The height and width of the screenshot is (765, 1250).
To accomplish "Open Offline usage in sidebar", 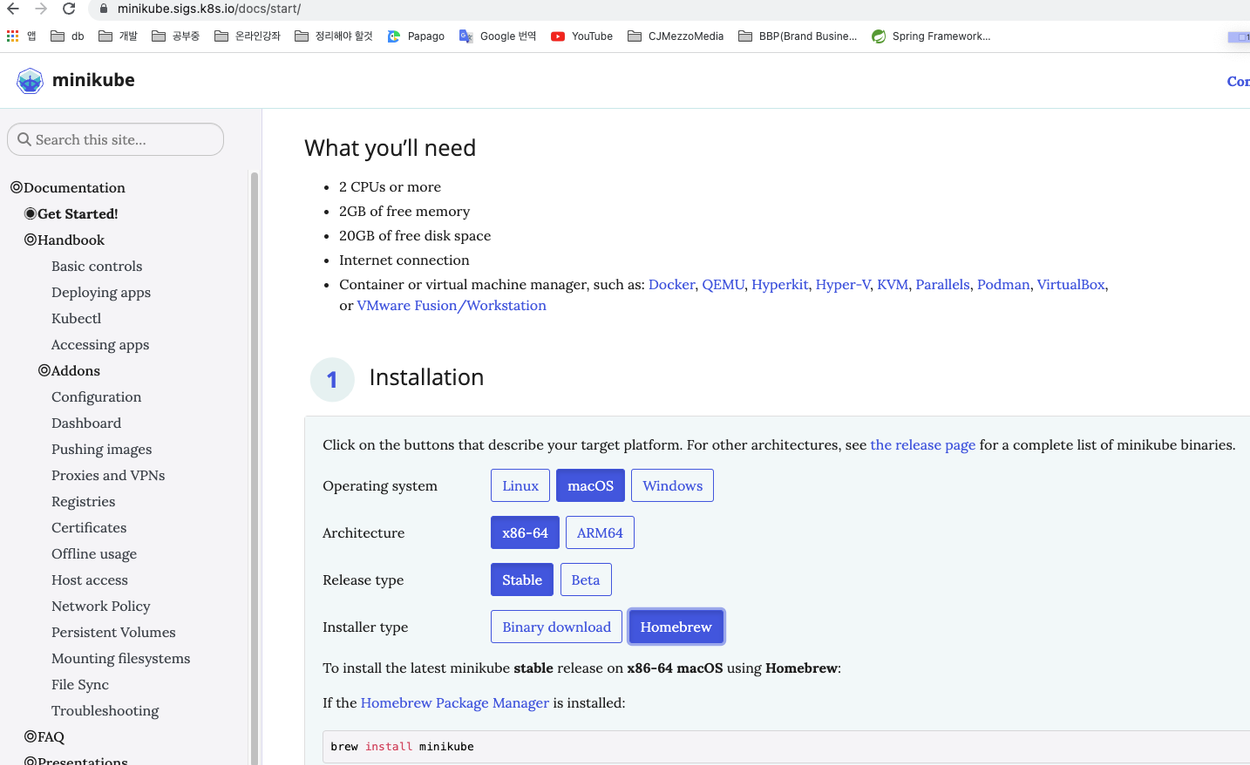I will click(94, 553).
